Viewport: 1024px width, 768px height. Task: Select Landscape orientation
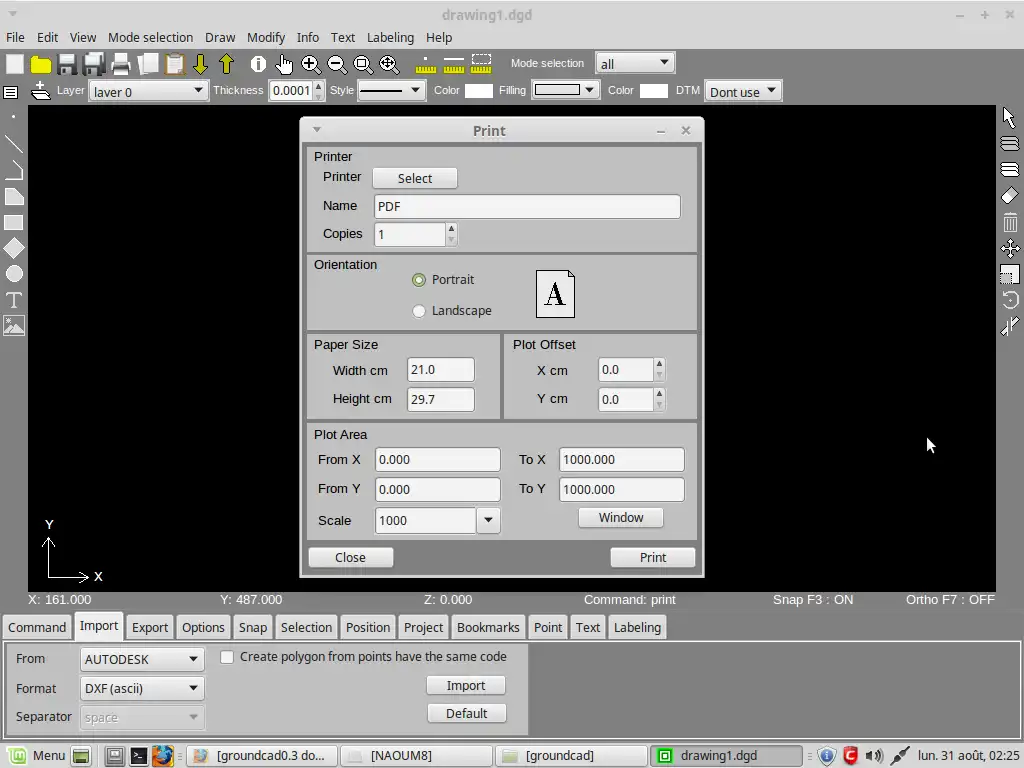419,311
